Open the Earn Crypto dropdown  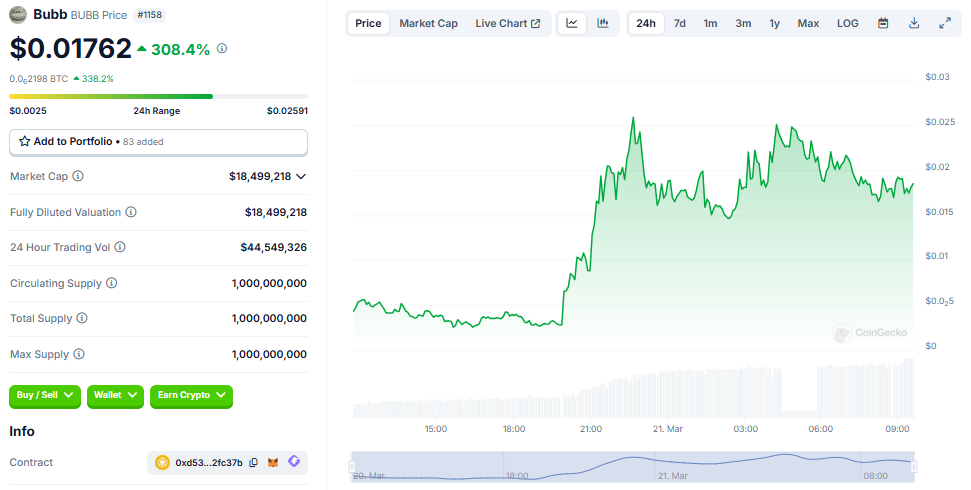coord(191,395)
